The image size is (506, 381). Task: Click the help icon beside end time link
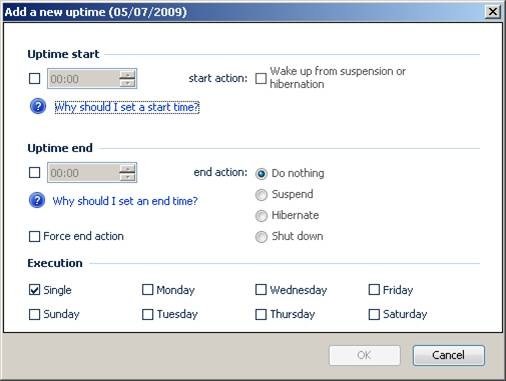tap(37, 200)
